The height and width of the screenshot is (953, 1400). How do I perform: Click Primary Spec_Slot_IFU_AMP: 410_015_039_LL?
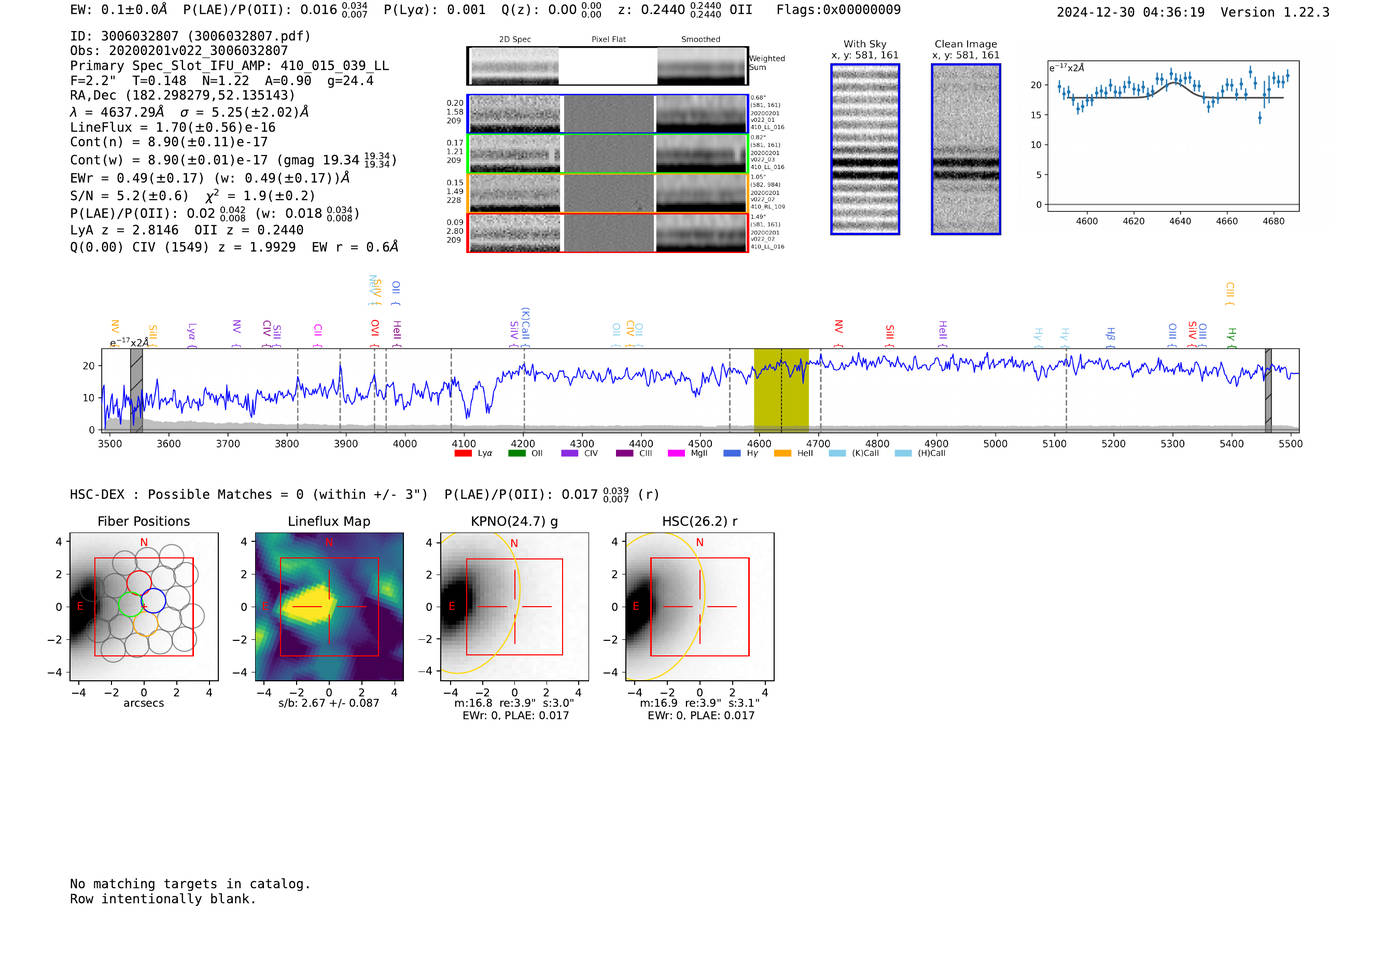point(230,66)
